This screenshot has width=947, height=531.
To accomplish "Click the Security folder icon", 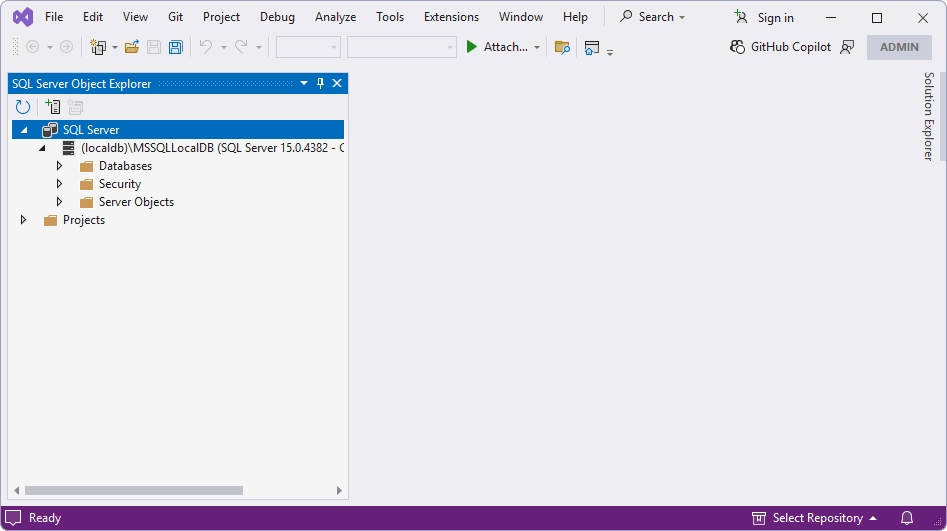I will (86, 184).
